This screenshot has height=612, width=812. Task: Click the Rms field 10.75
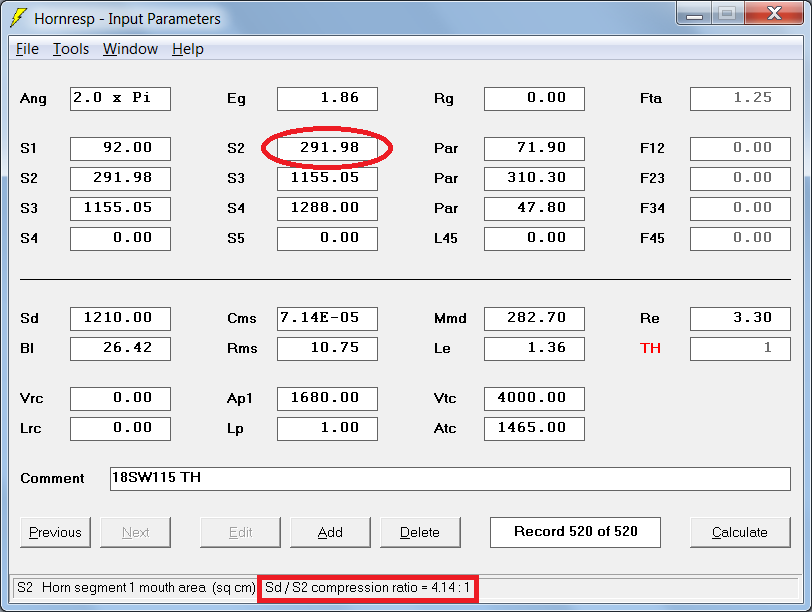pos(327,349)
